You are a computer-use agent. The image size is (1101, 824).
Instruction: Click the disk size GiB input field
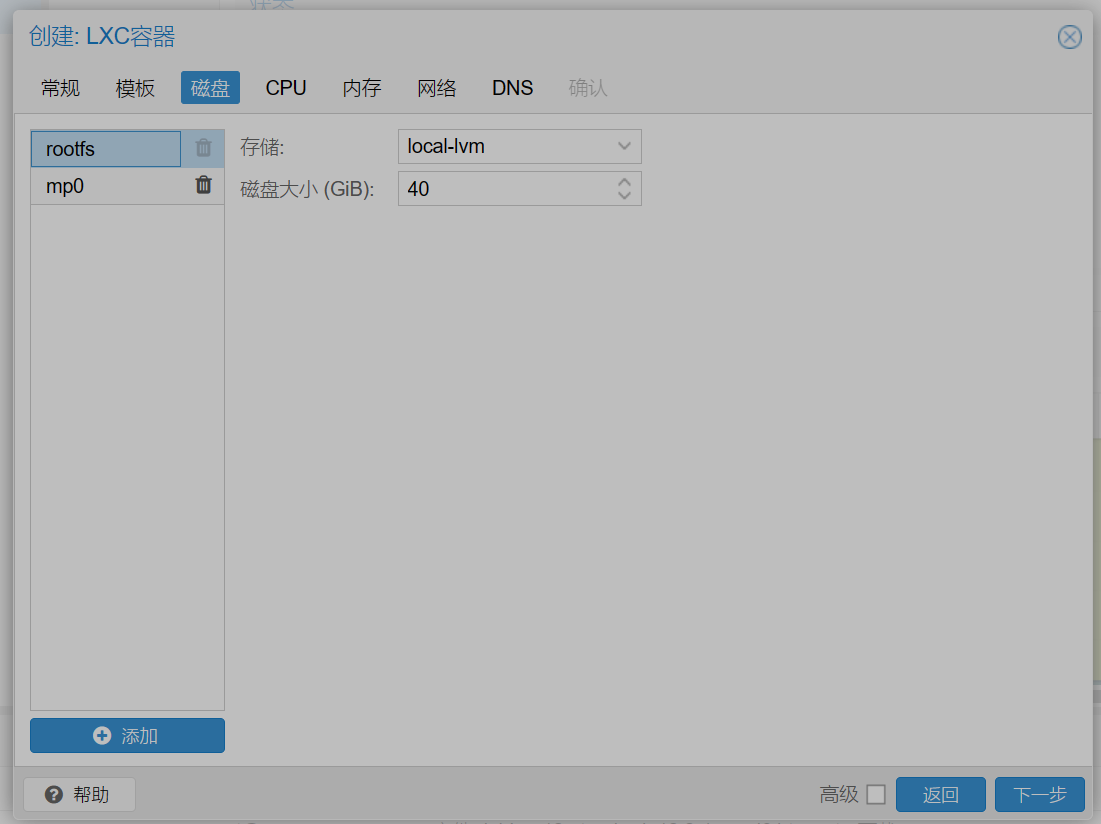pos(507,189)
